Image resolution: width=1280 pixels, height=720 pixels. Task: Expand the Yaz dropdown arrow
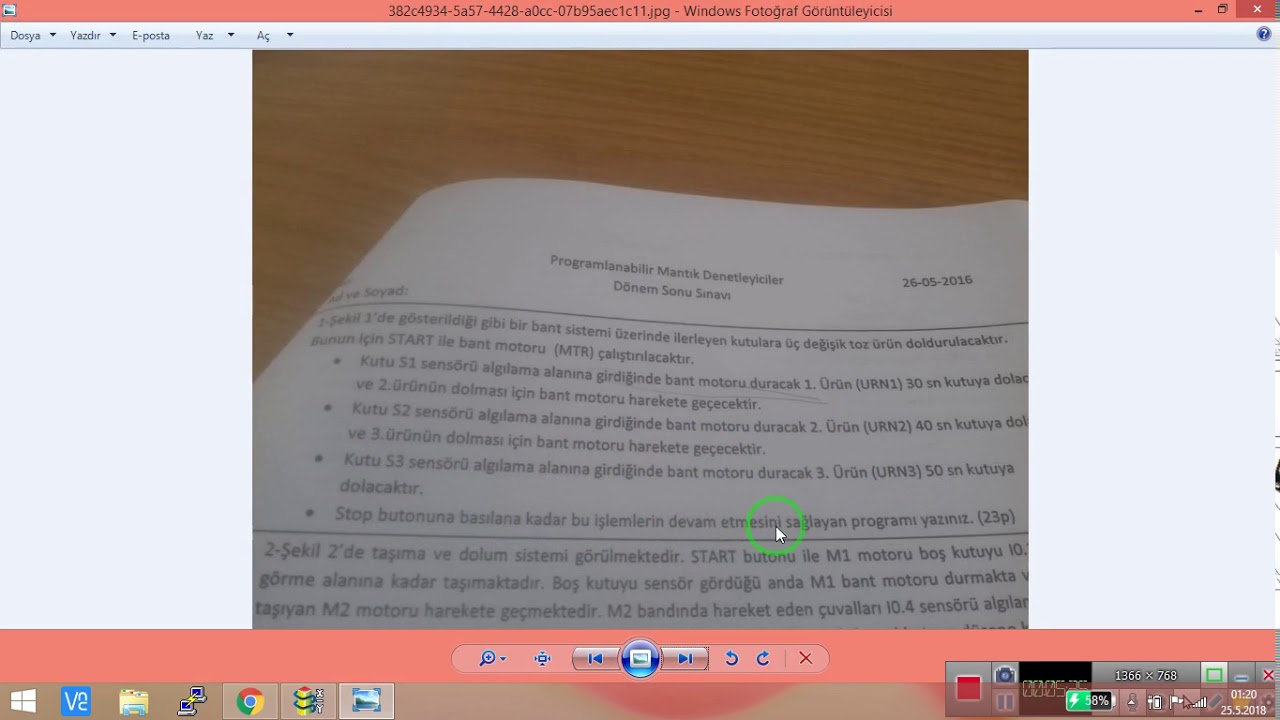231,35
